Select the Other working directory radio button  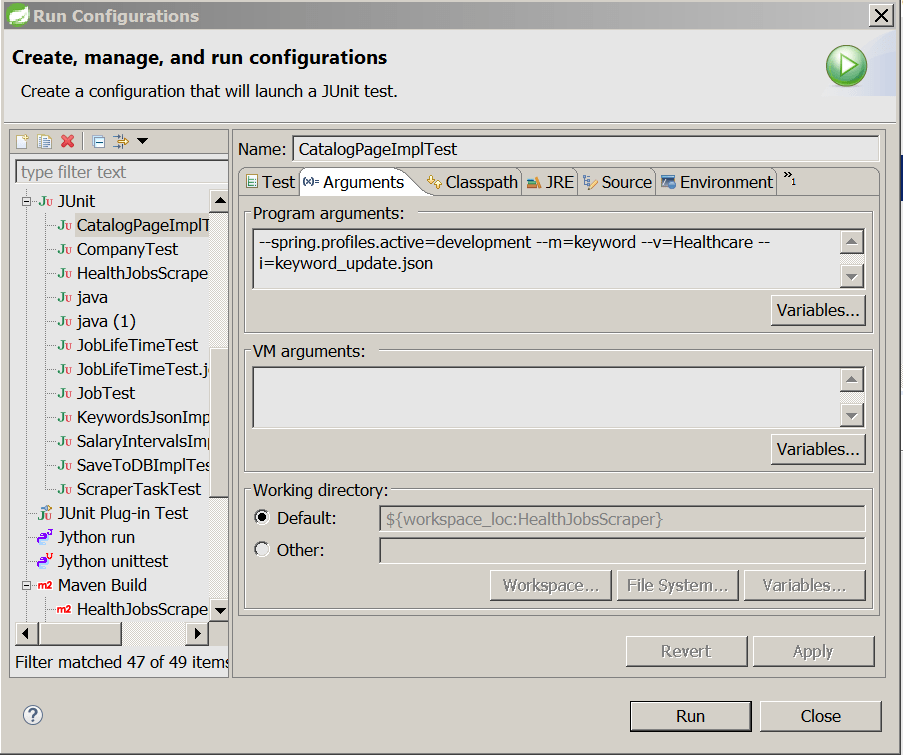point(262,549)
